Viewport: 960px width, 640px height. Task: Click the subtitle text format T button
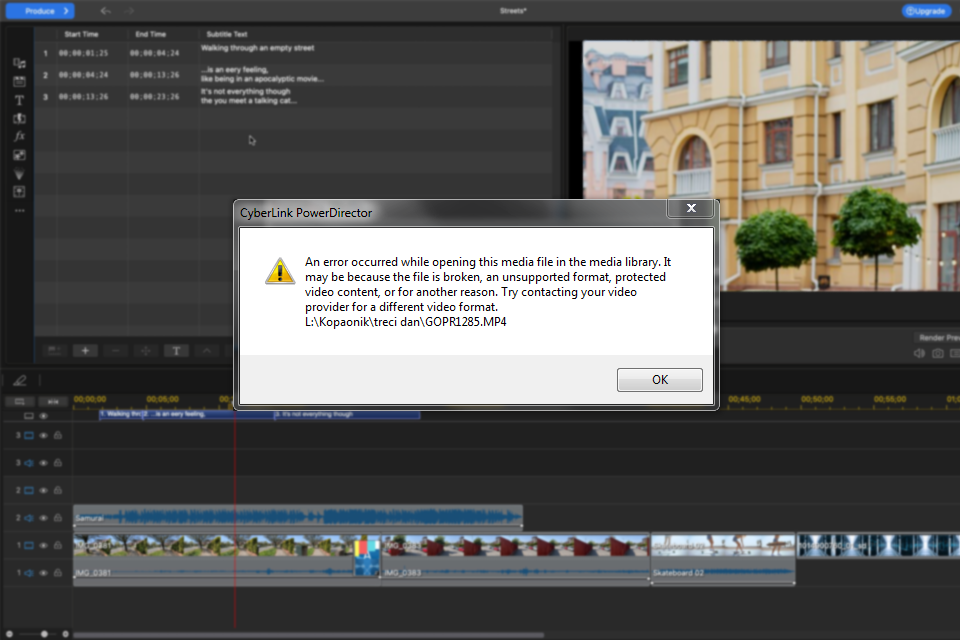point(176,350)
